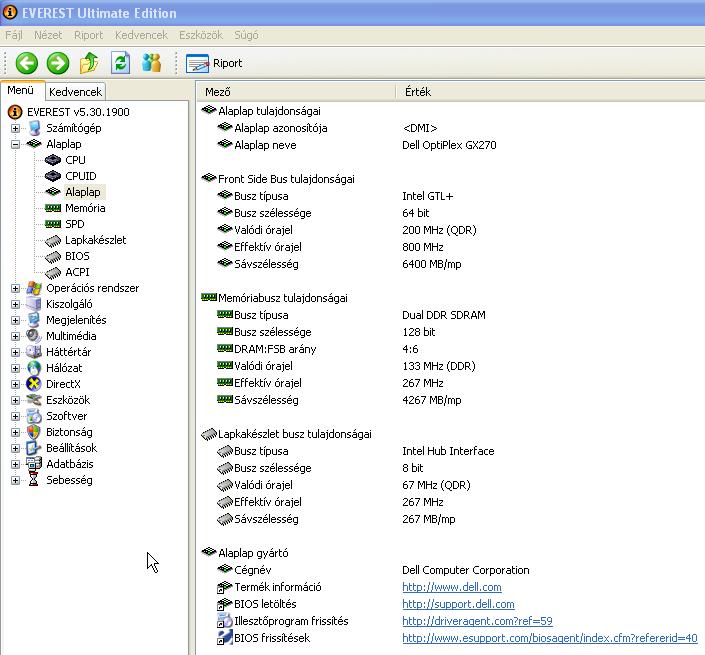705x655 pixels.
Task: Click the Biztonság shield icon
Action: (34, 432)
